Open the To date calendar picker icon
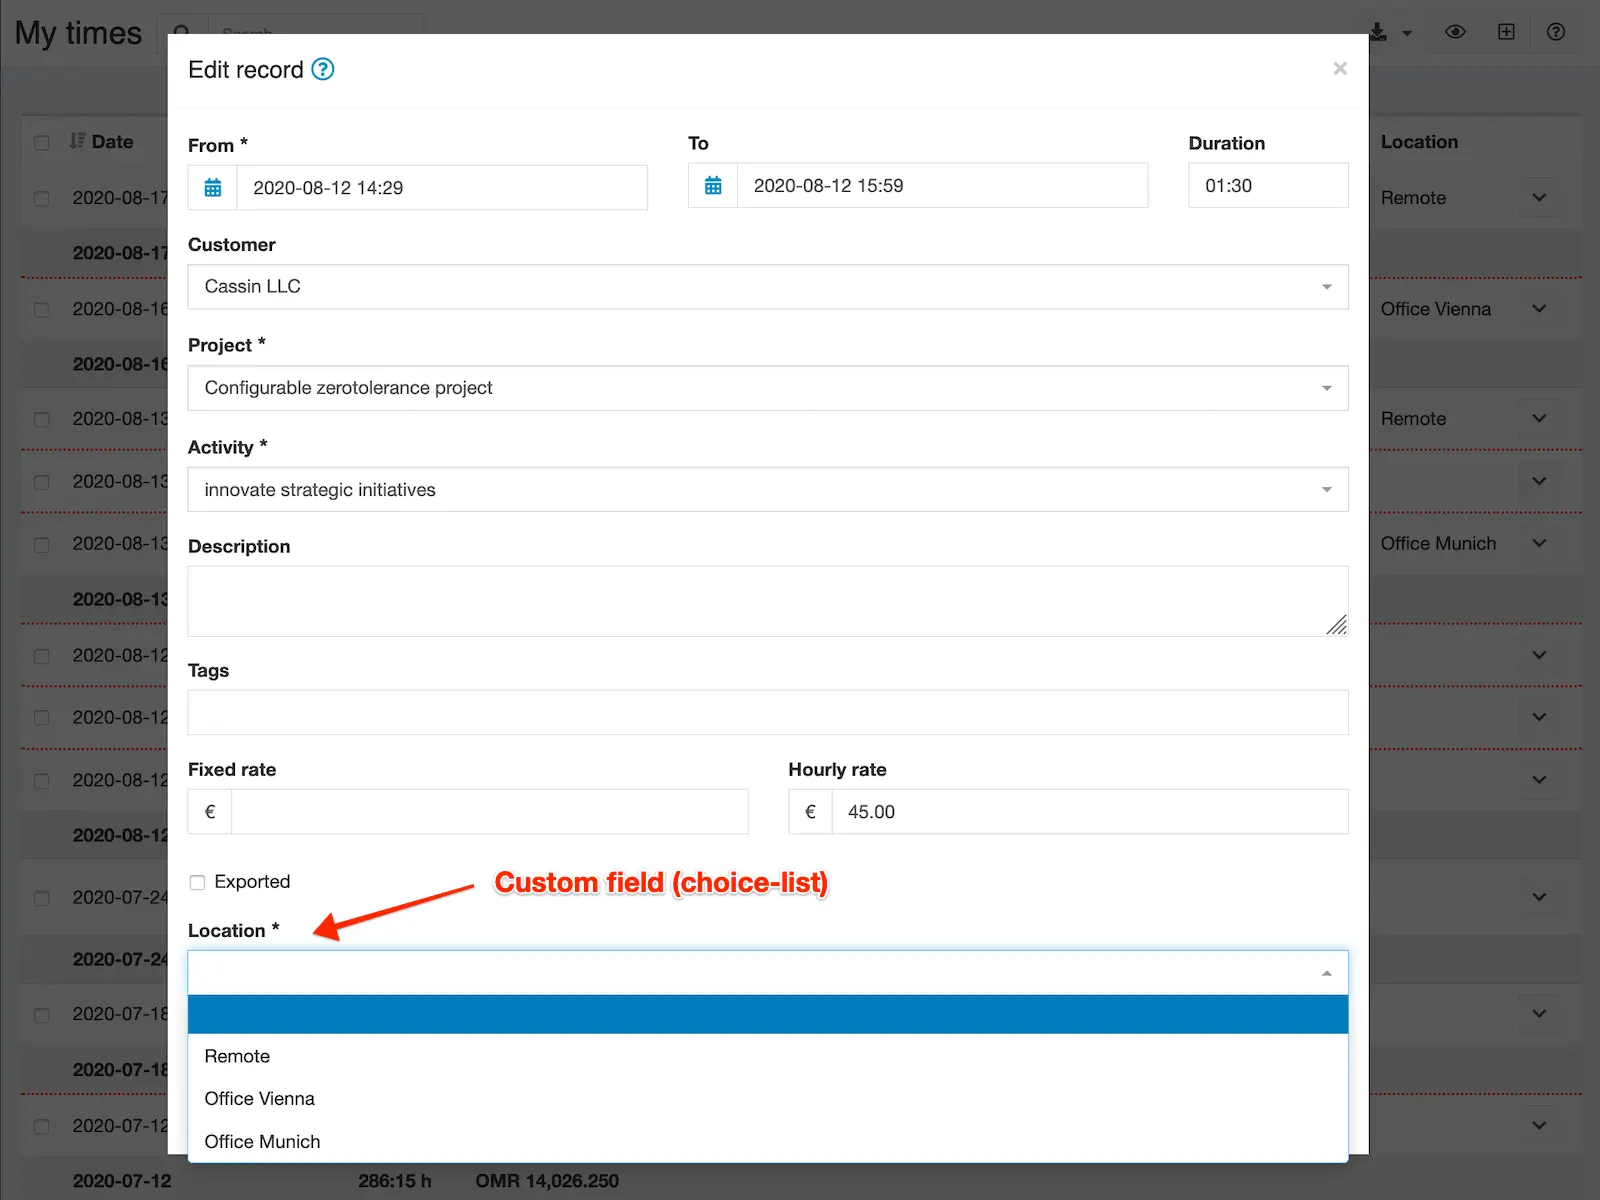1600x1200 pixels. click(713, 186)
